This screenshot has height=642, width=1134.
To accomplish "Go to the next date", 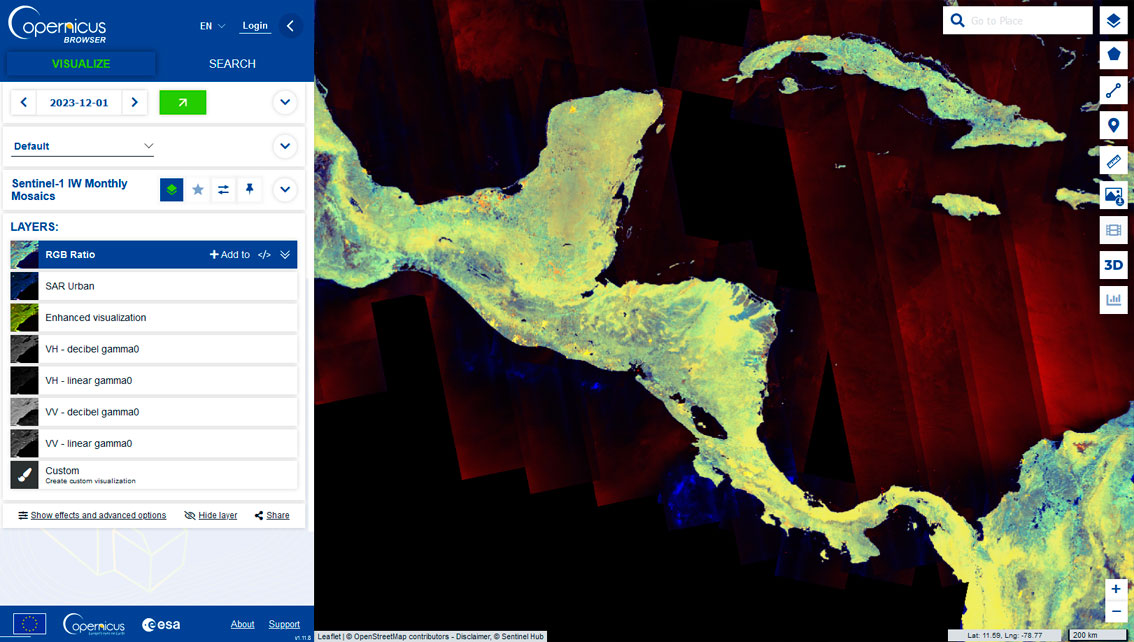I will click(x=135, y=103).
